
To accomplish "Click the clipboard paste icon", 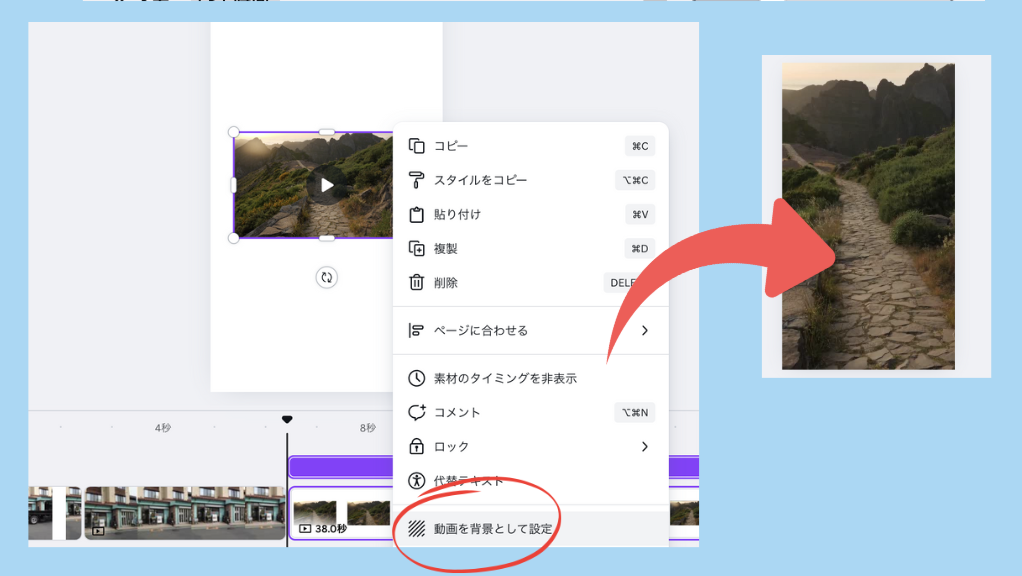I will click(416, 214).
